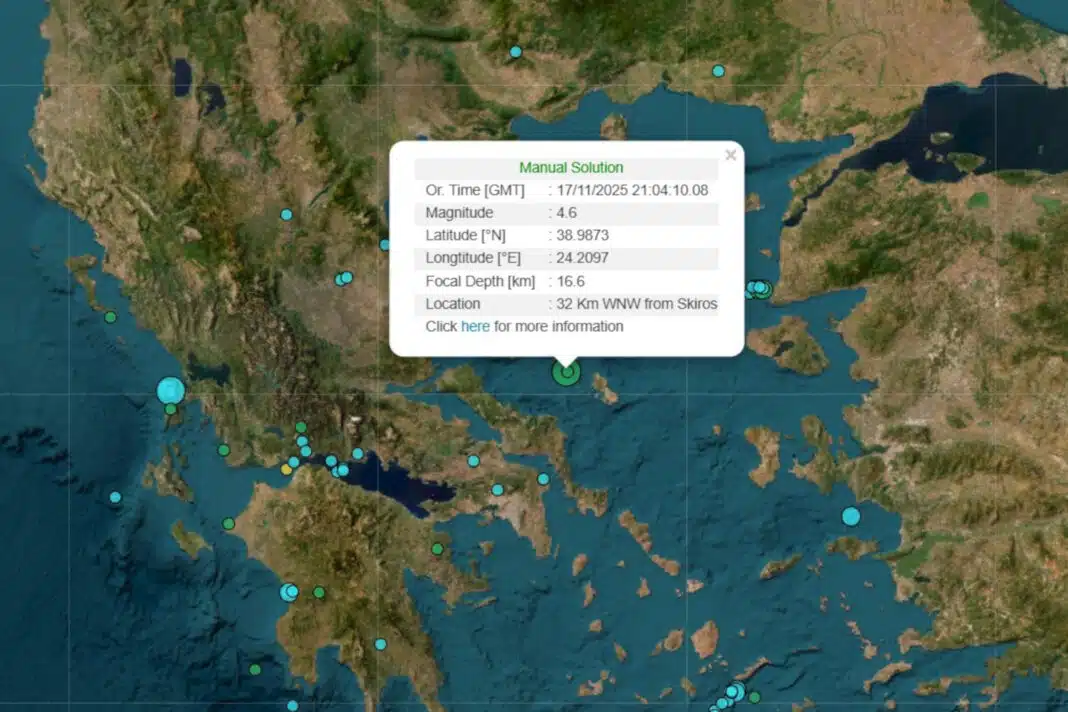Click the green marker near Corfu's coast
1068x712 pixels.
click(110, 317)
